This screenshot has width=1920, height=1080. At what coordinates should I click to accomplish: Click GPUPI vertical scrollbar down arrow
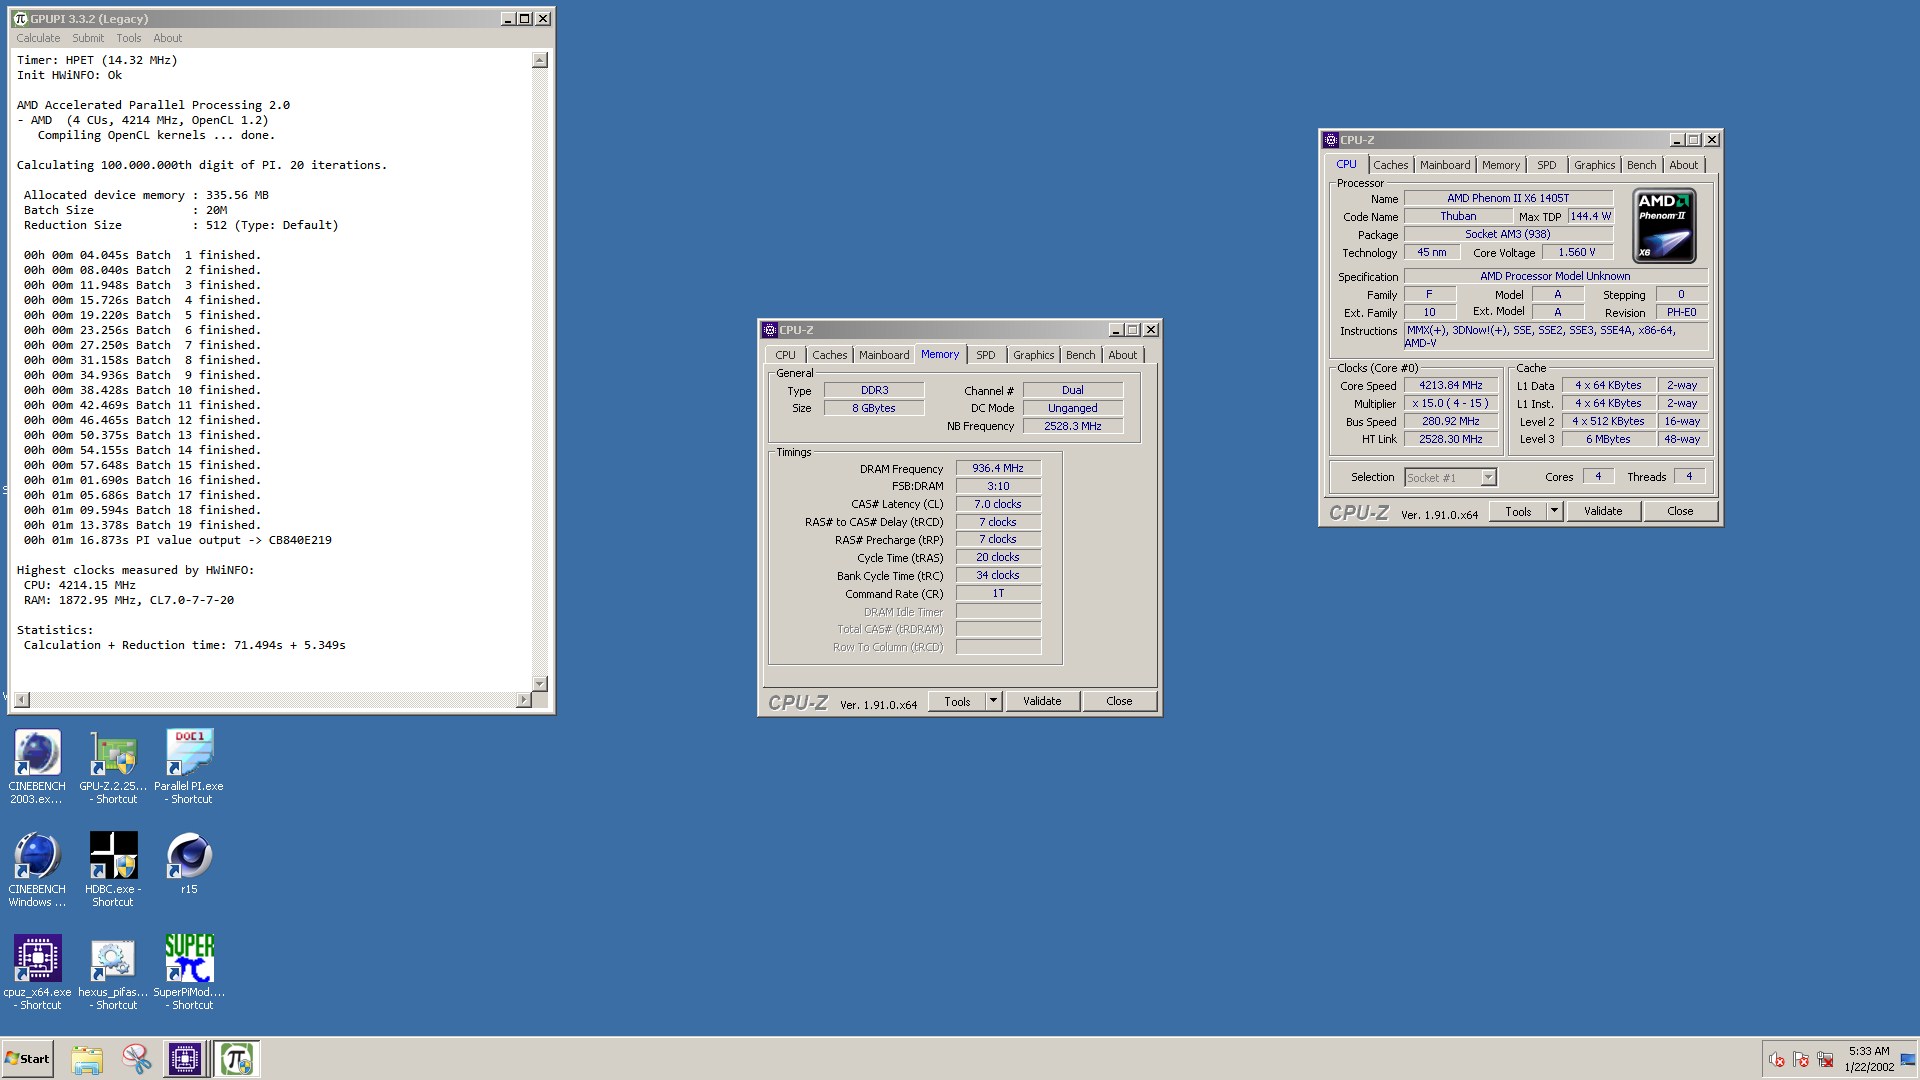[540, 684]
